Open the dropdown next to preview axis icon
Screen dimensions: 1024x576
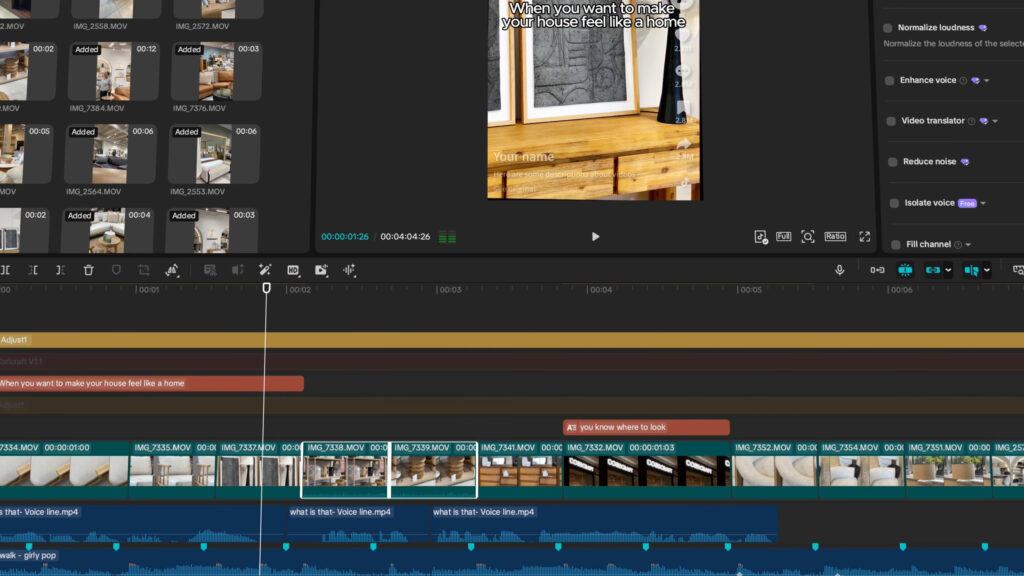(987, 270)
